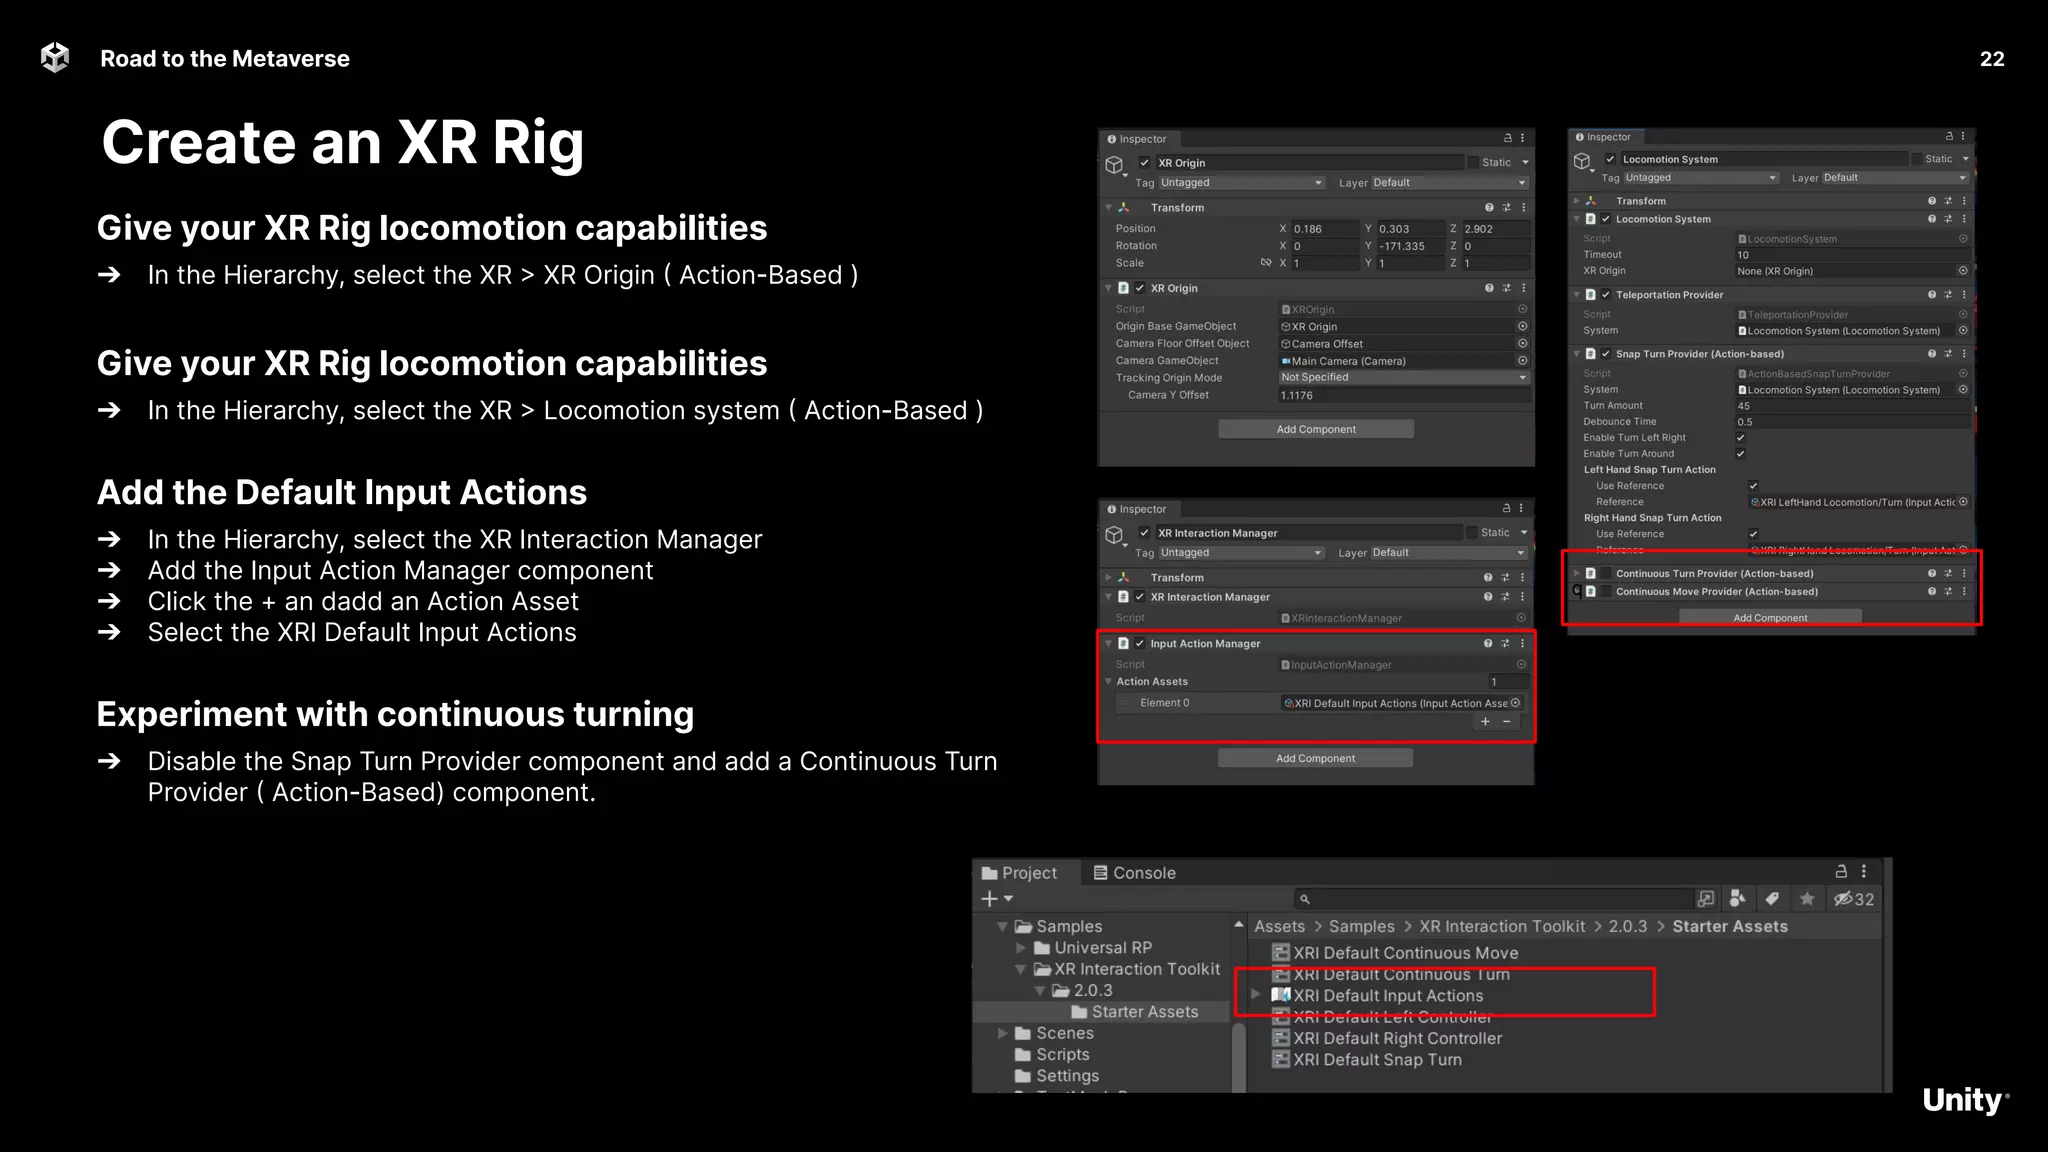Screen dimensions: 2048x1152
Task: Click Project panel search by type icon
Action: [1738, 899]
